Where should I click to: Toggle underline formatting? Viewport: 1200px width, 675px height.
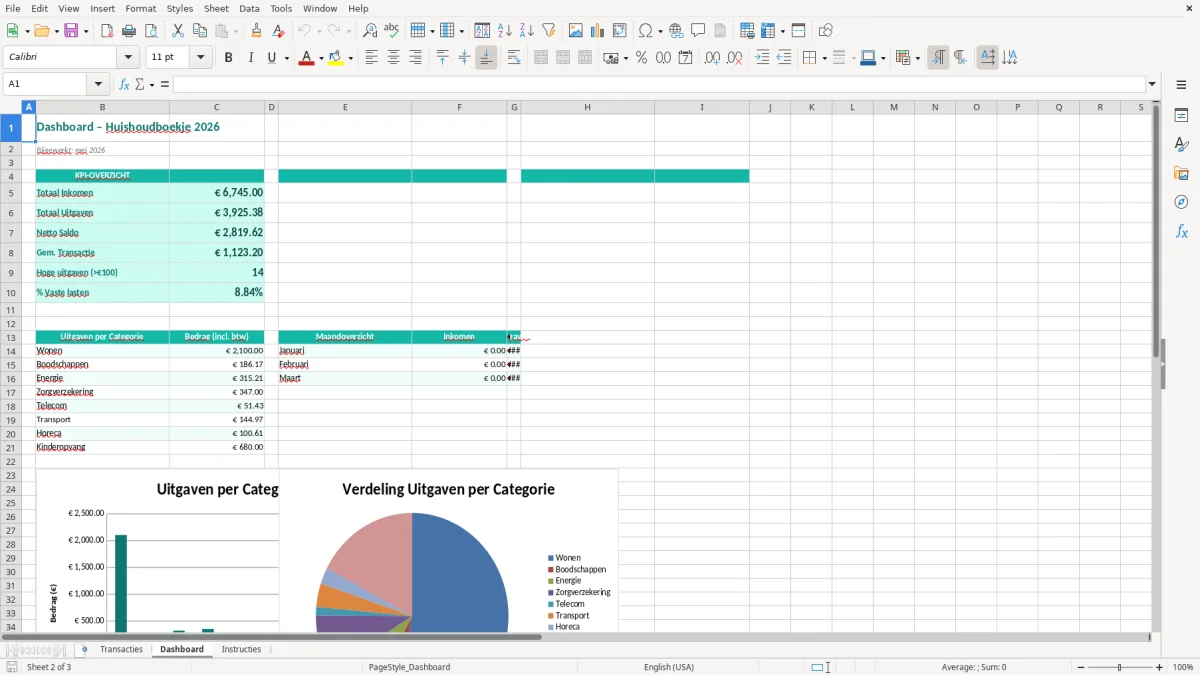(271, 58)
